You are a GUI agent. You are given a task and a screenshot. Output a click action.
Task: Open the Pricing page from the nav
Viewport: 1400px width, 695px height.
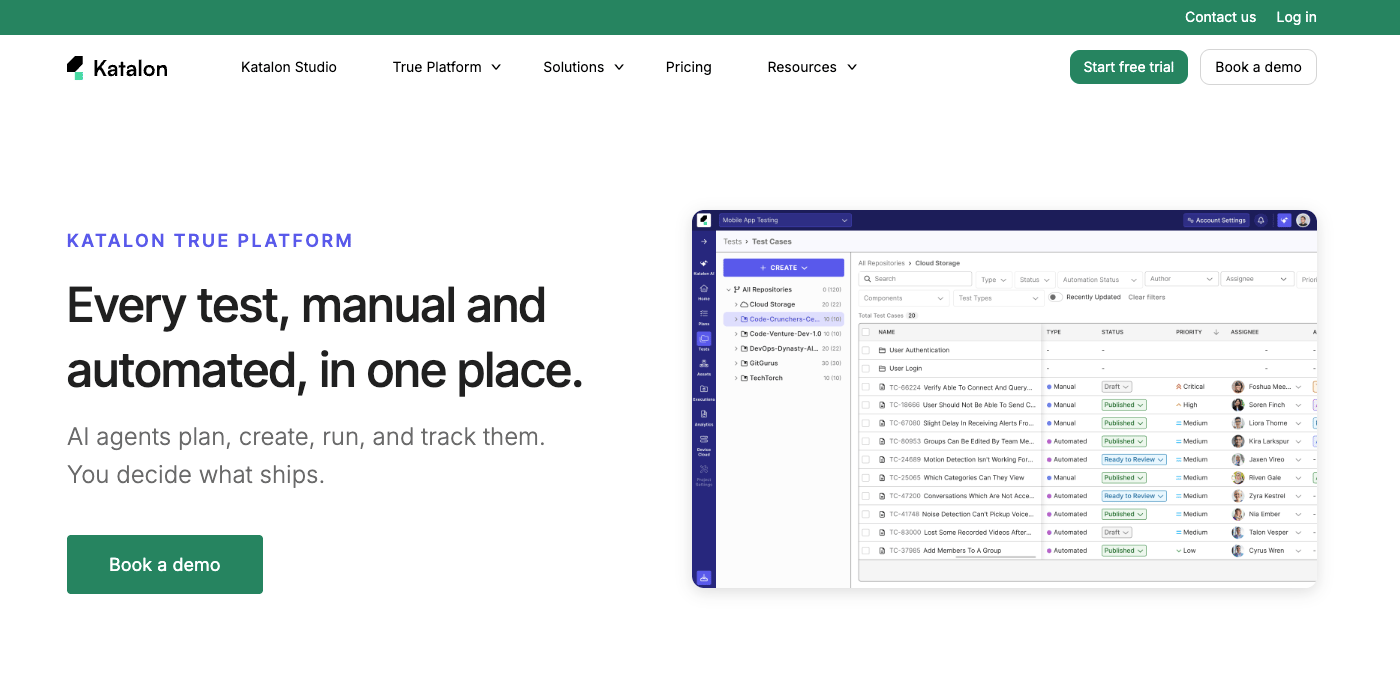689,67
